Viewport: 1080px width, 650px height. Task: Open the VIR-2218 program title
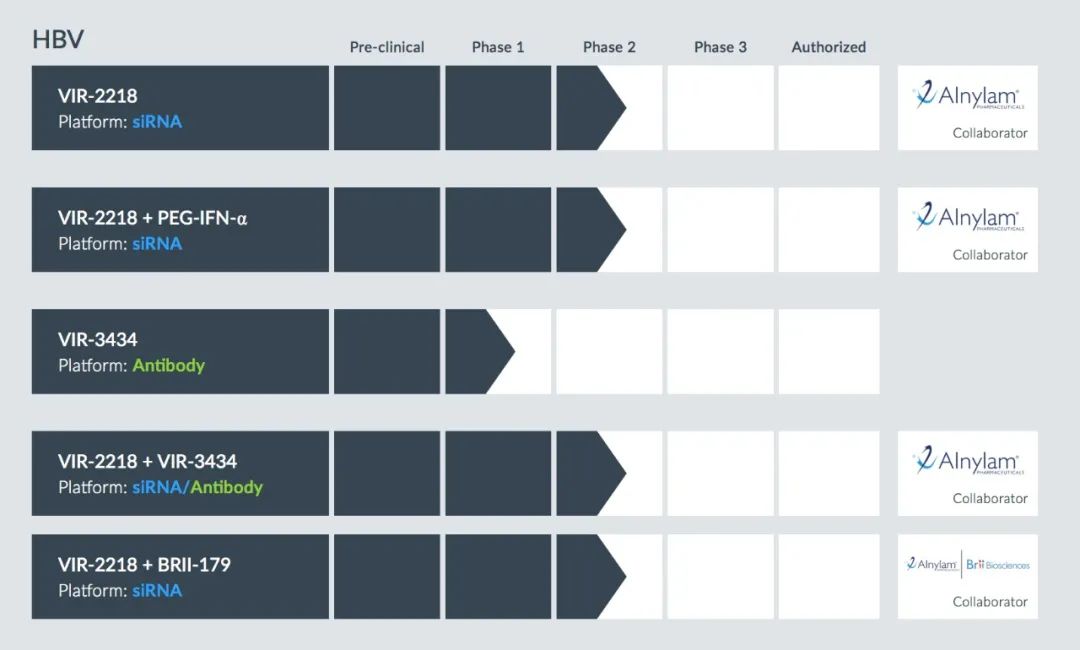(x=98, y=96)
